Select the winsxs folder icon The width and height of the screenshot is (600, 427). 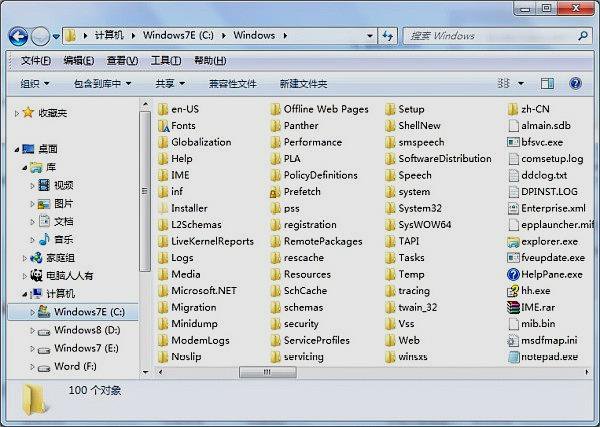[x=390, y=357]
